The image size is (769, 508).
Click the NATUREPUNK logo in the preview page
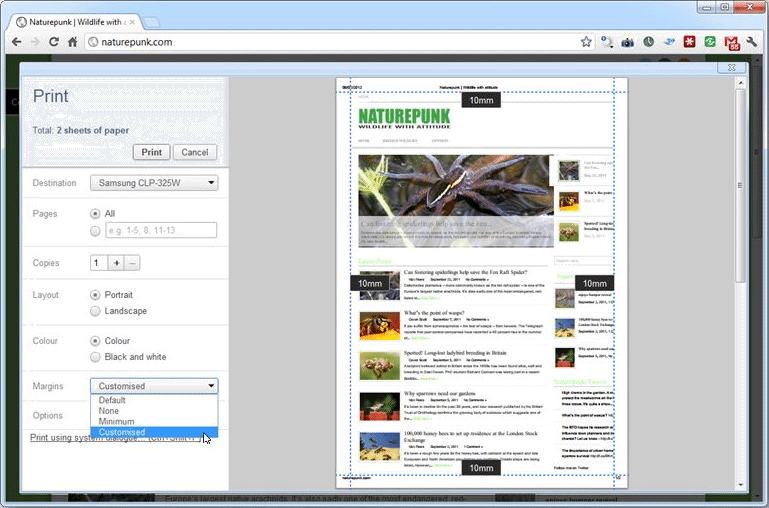[x=405, y=119]
